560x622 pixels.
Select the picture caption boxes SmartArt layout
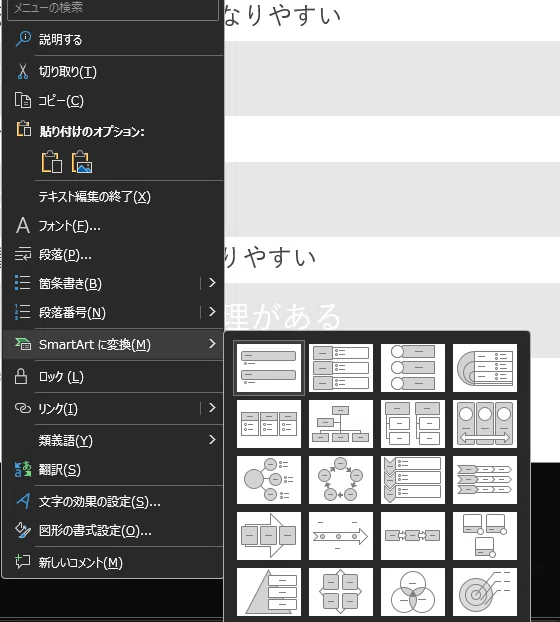coord(485,536)
